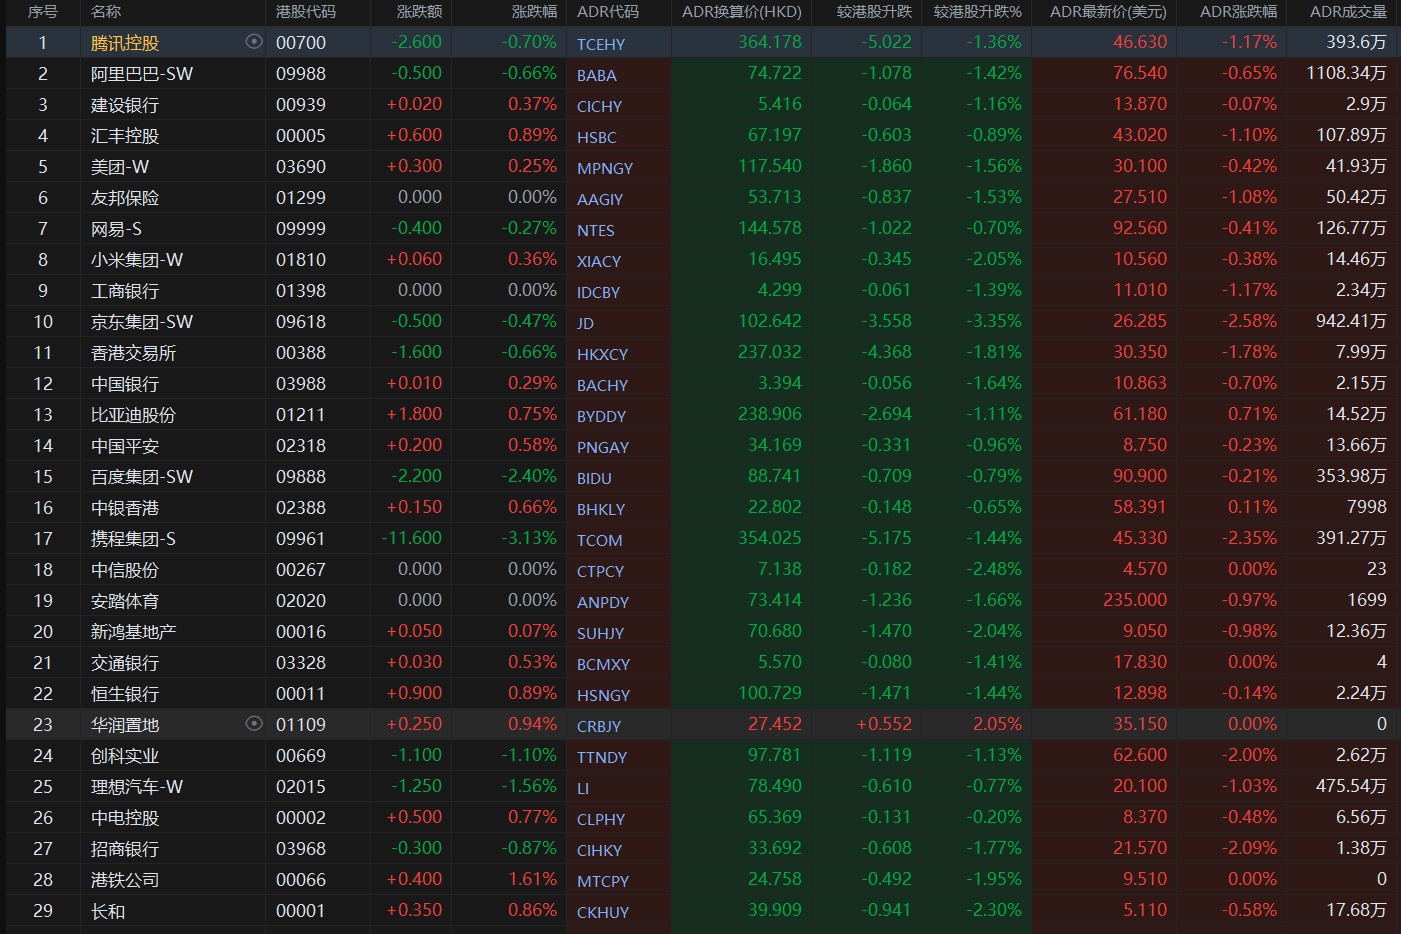
Task: Click Hong Kong stock code 09988
Action: (x=301, y=74)
